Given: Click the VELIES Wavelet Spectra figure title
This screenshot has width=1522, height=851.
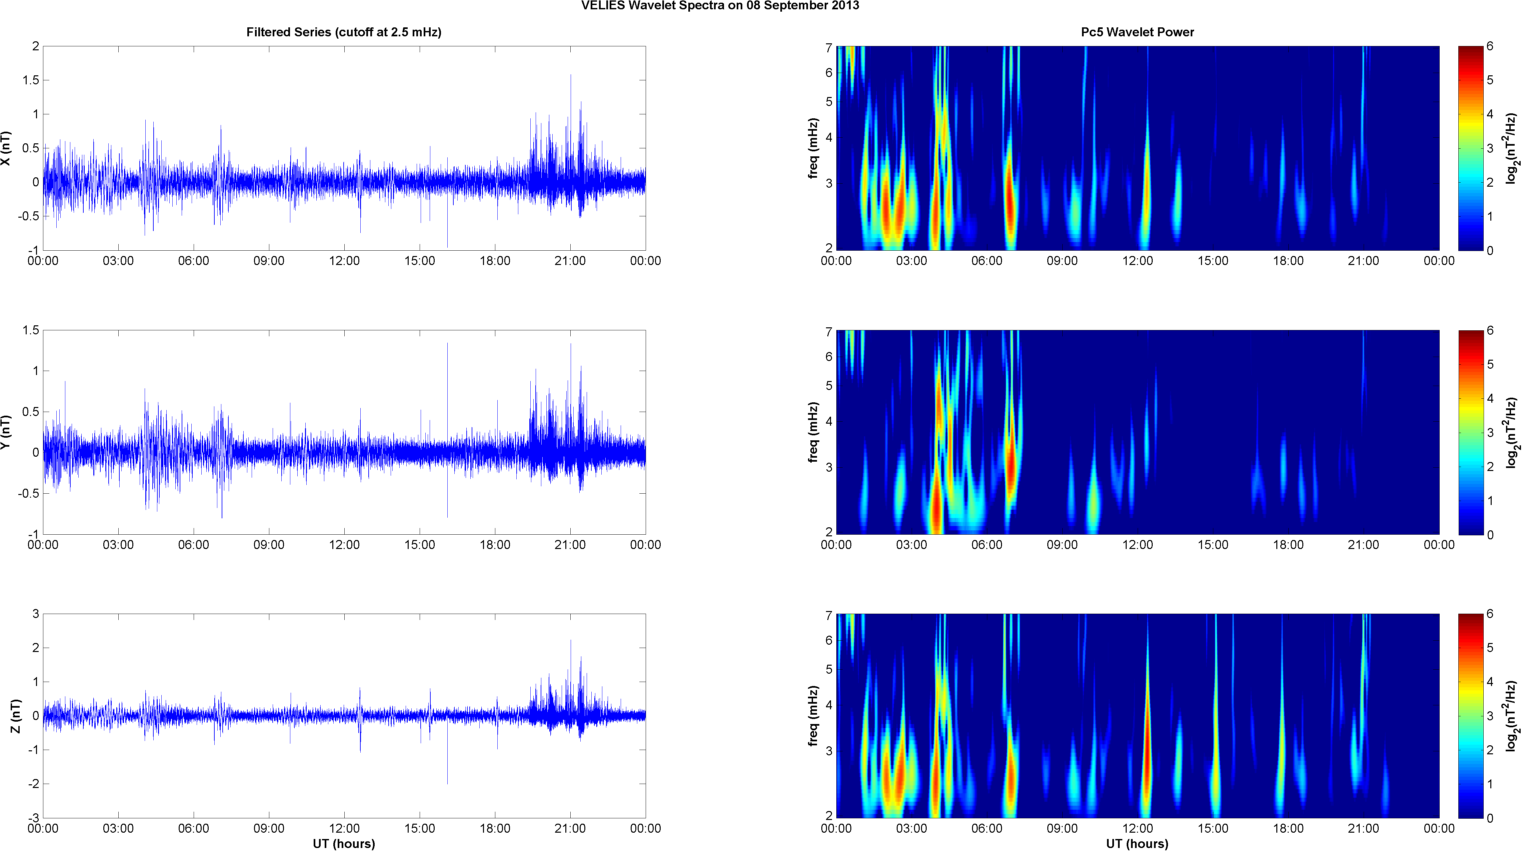Looking at the screenshot, I should click(720, 5).
